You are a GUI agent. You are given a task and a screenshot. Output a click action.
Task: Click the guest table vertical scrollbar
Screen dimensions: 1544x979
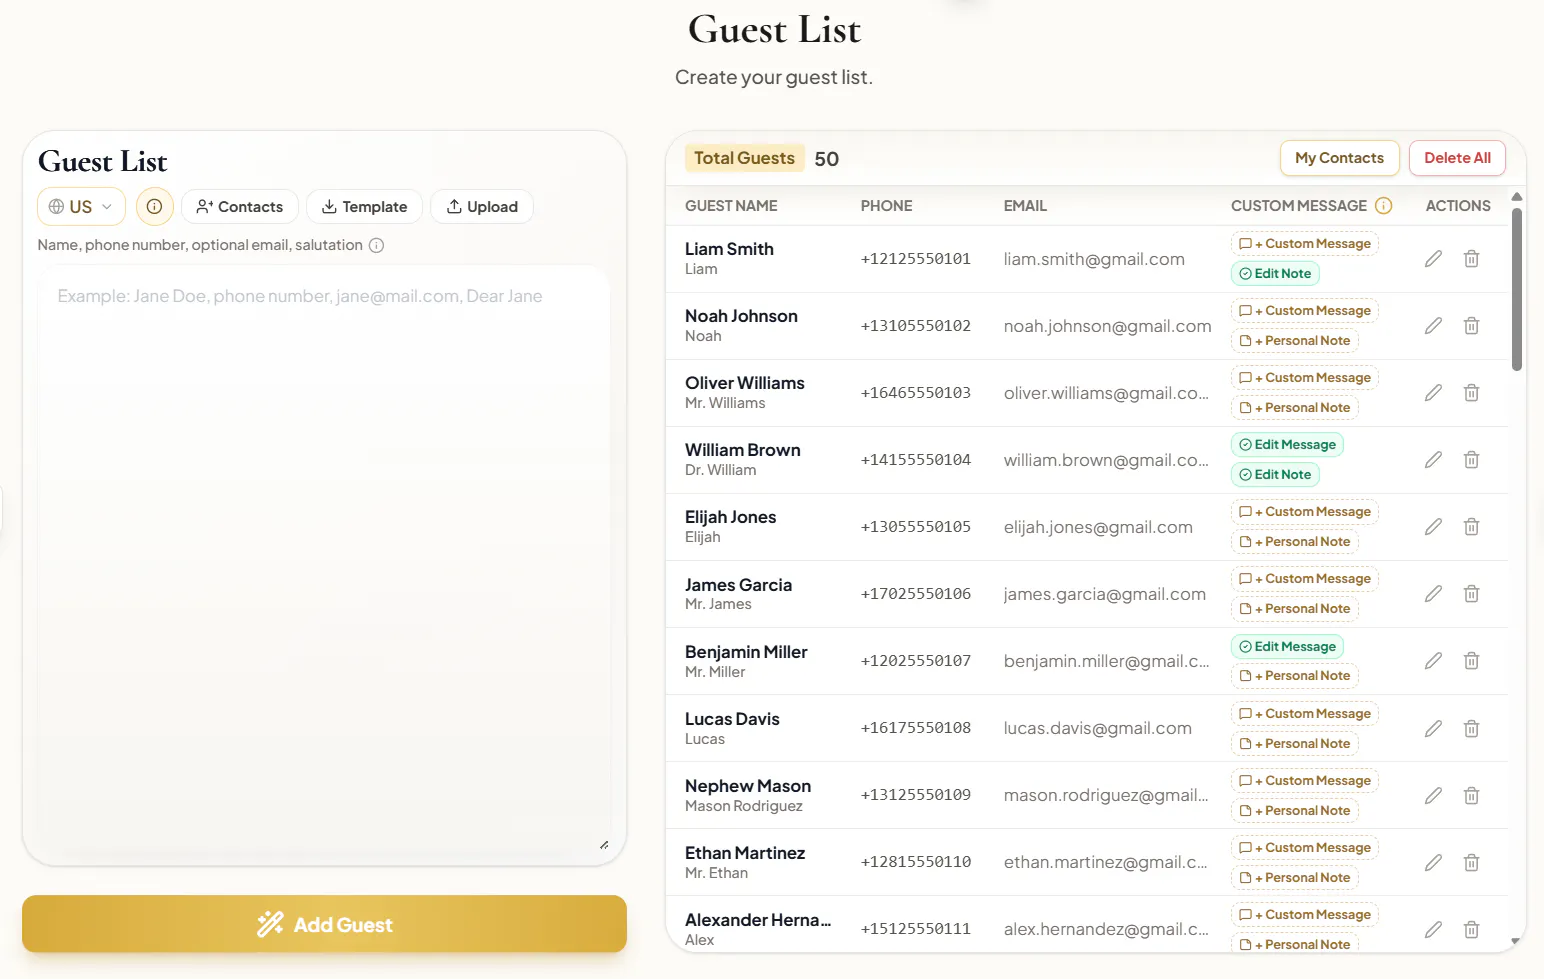[1516, 290]
